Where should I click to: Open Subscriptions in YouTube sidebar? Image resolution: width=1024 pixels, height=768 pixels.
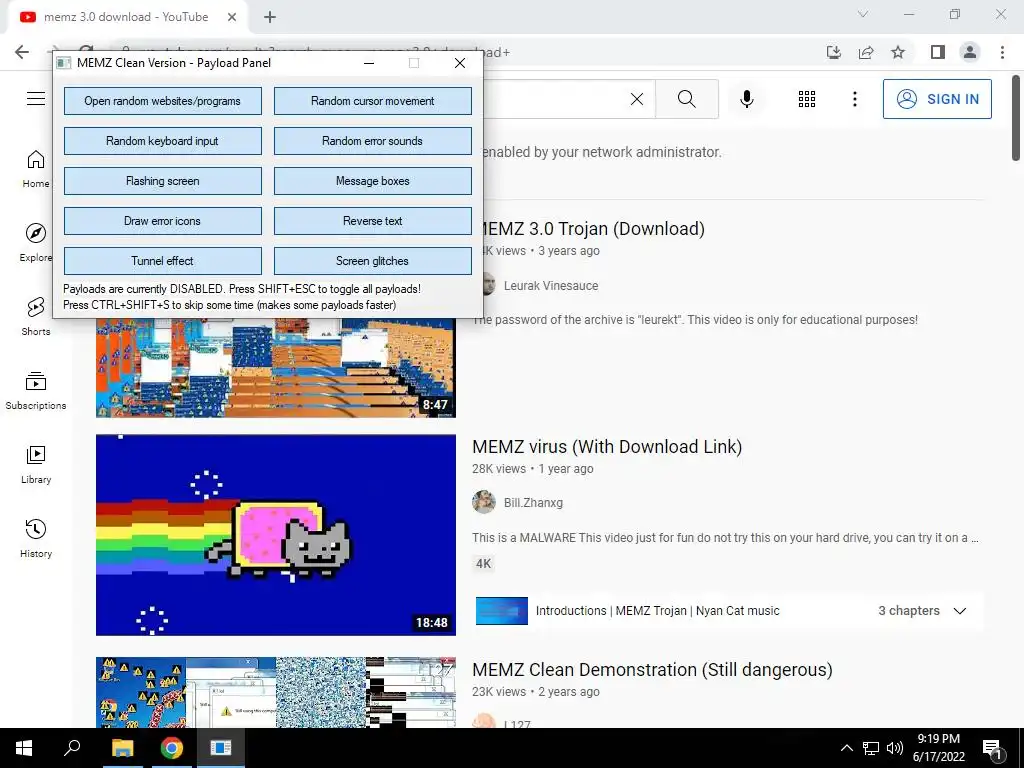click(x=36, y=391)
